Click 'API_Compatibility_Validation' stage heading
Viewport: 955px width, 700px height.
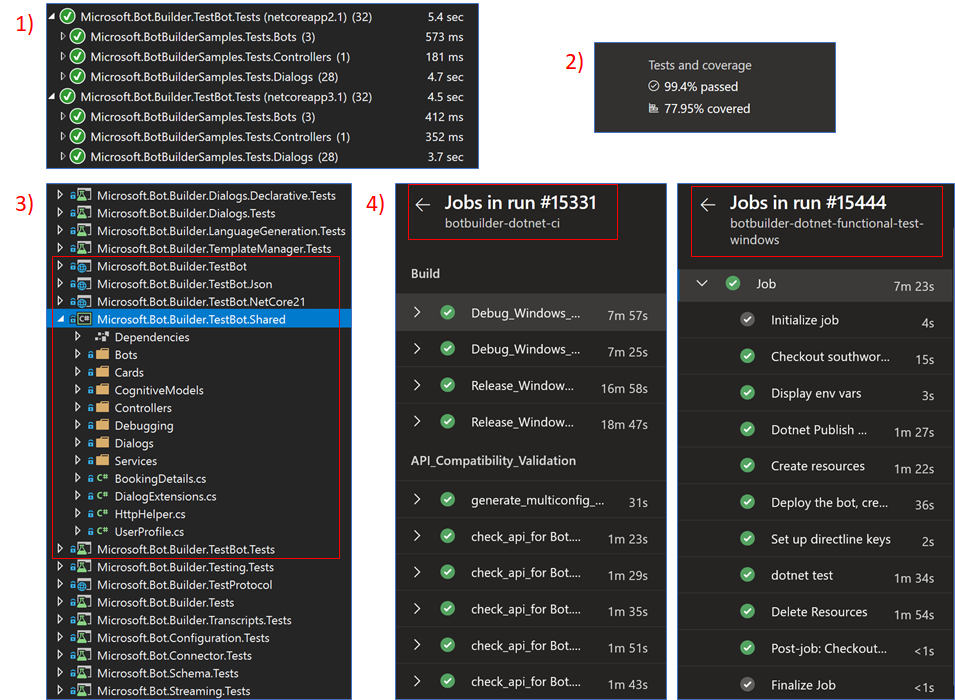click(493, 461)
